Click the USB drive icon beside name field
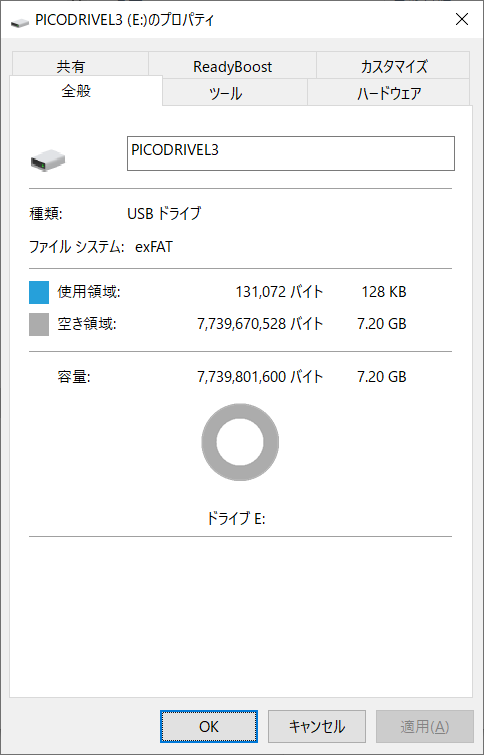The image size is (484, 755). (x=48, y=160)
